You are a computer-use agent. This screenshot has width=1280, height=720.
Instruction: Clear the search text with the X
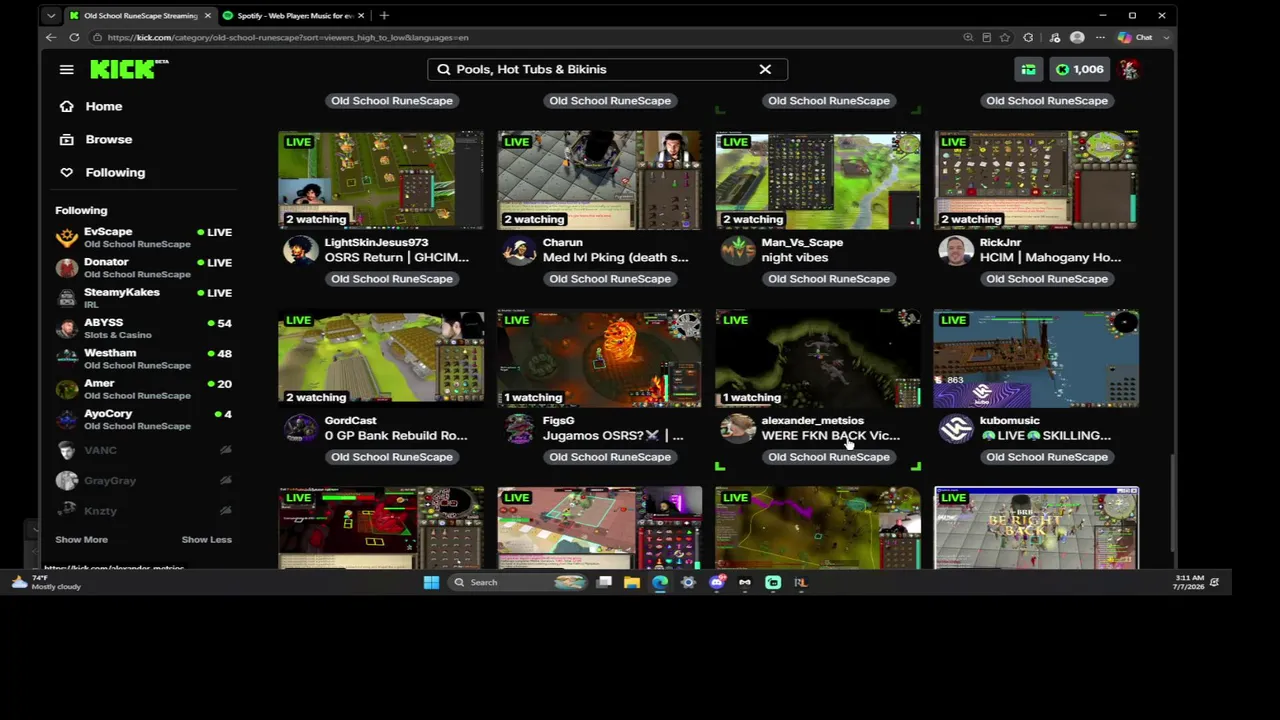765,69
